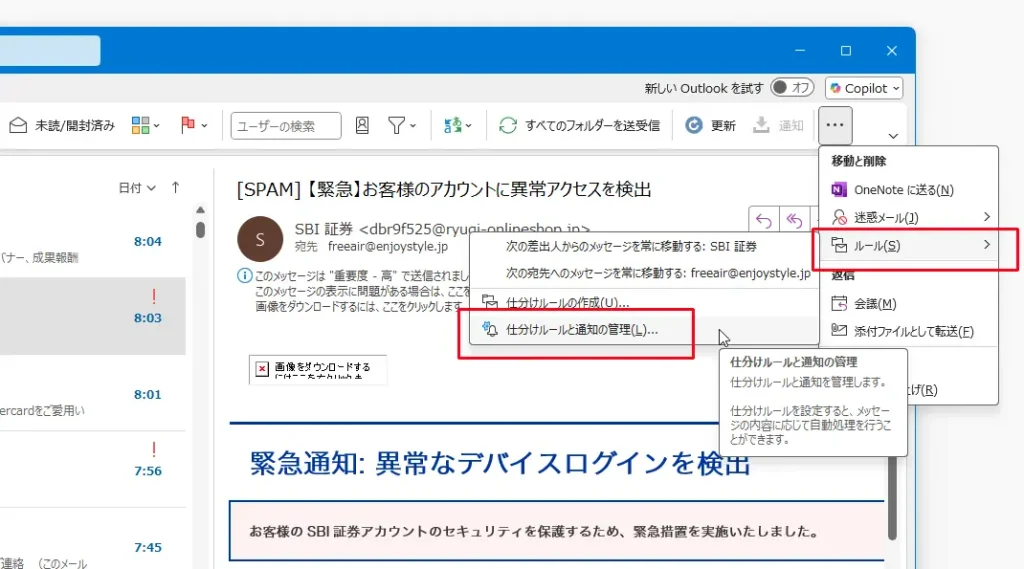Open the email received at 8:04
The height and width of the screenshot is (569, 1024).
pos(93,242)
